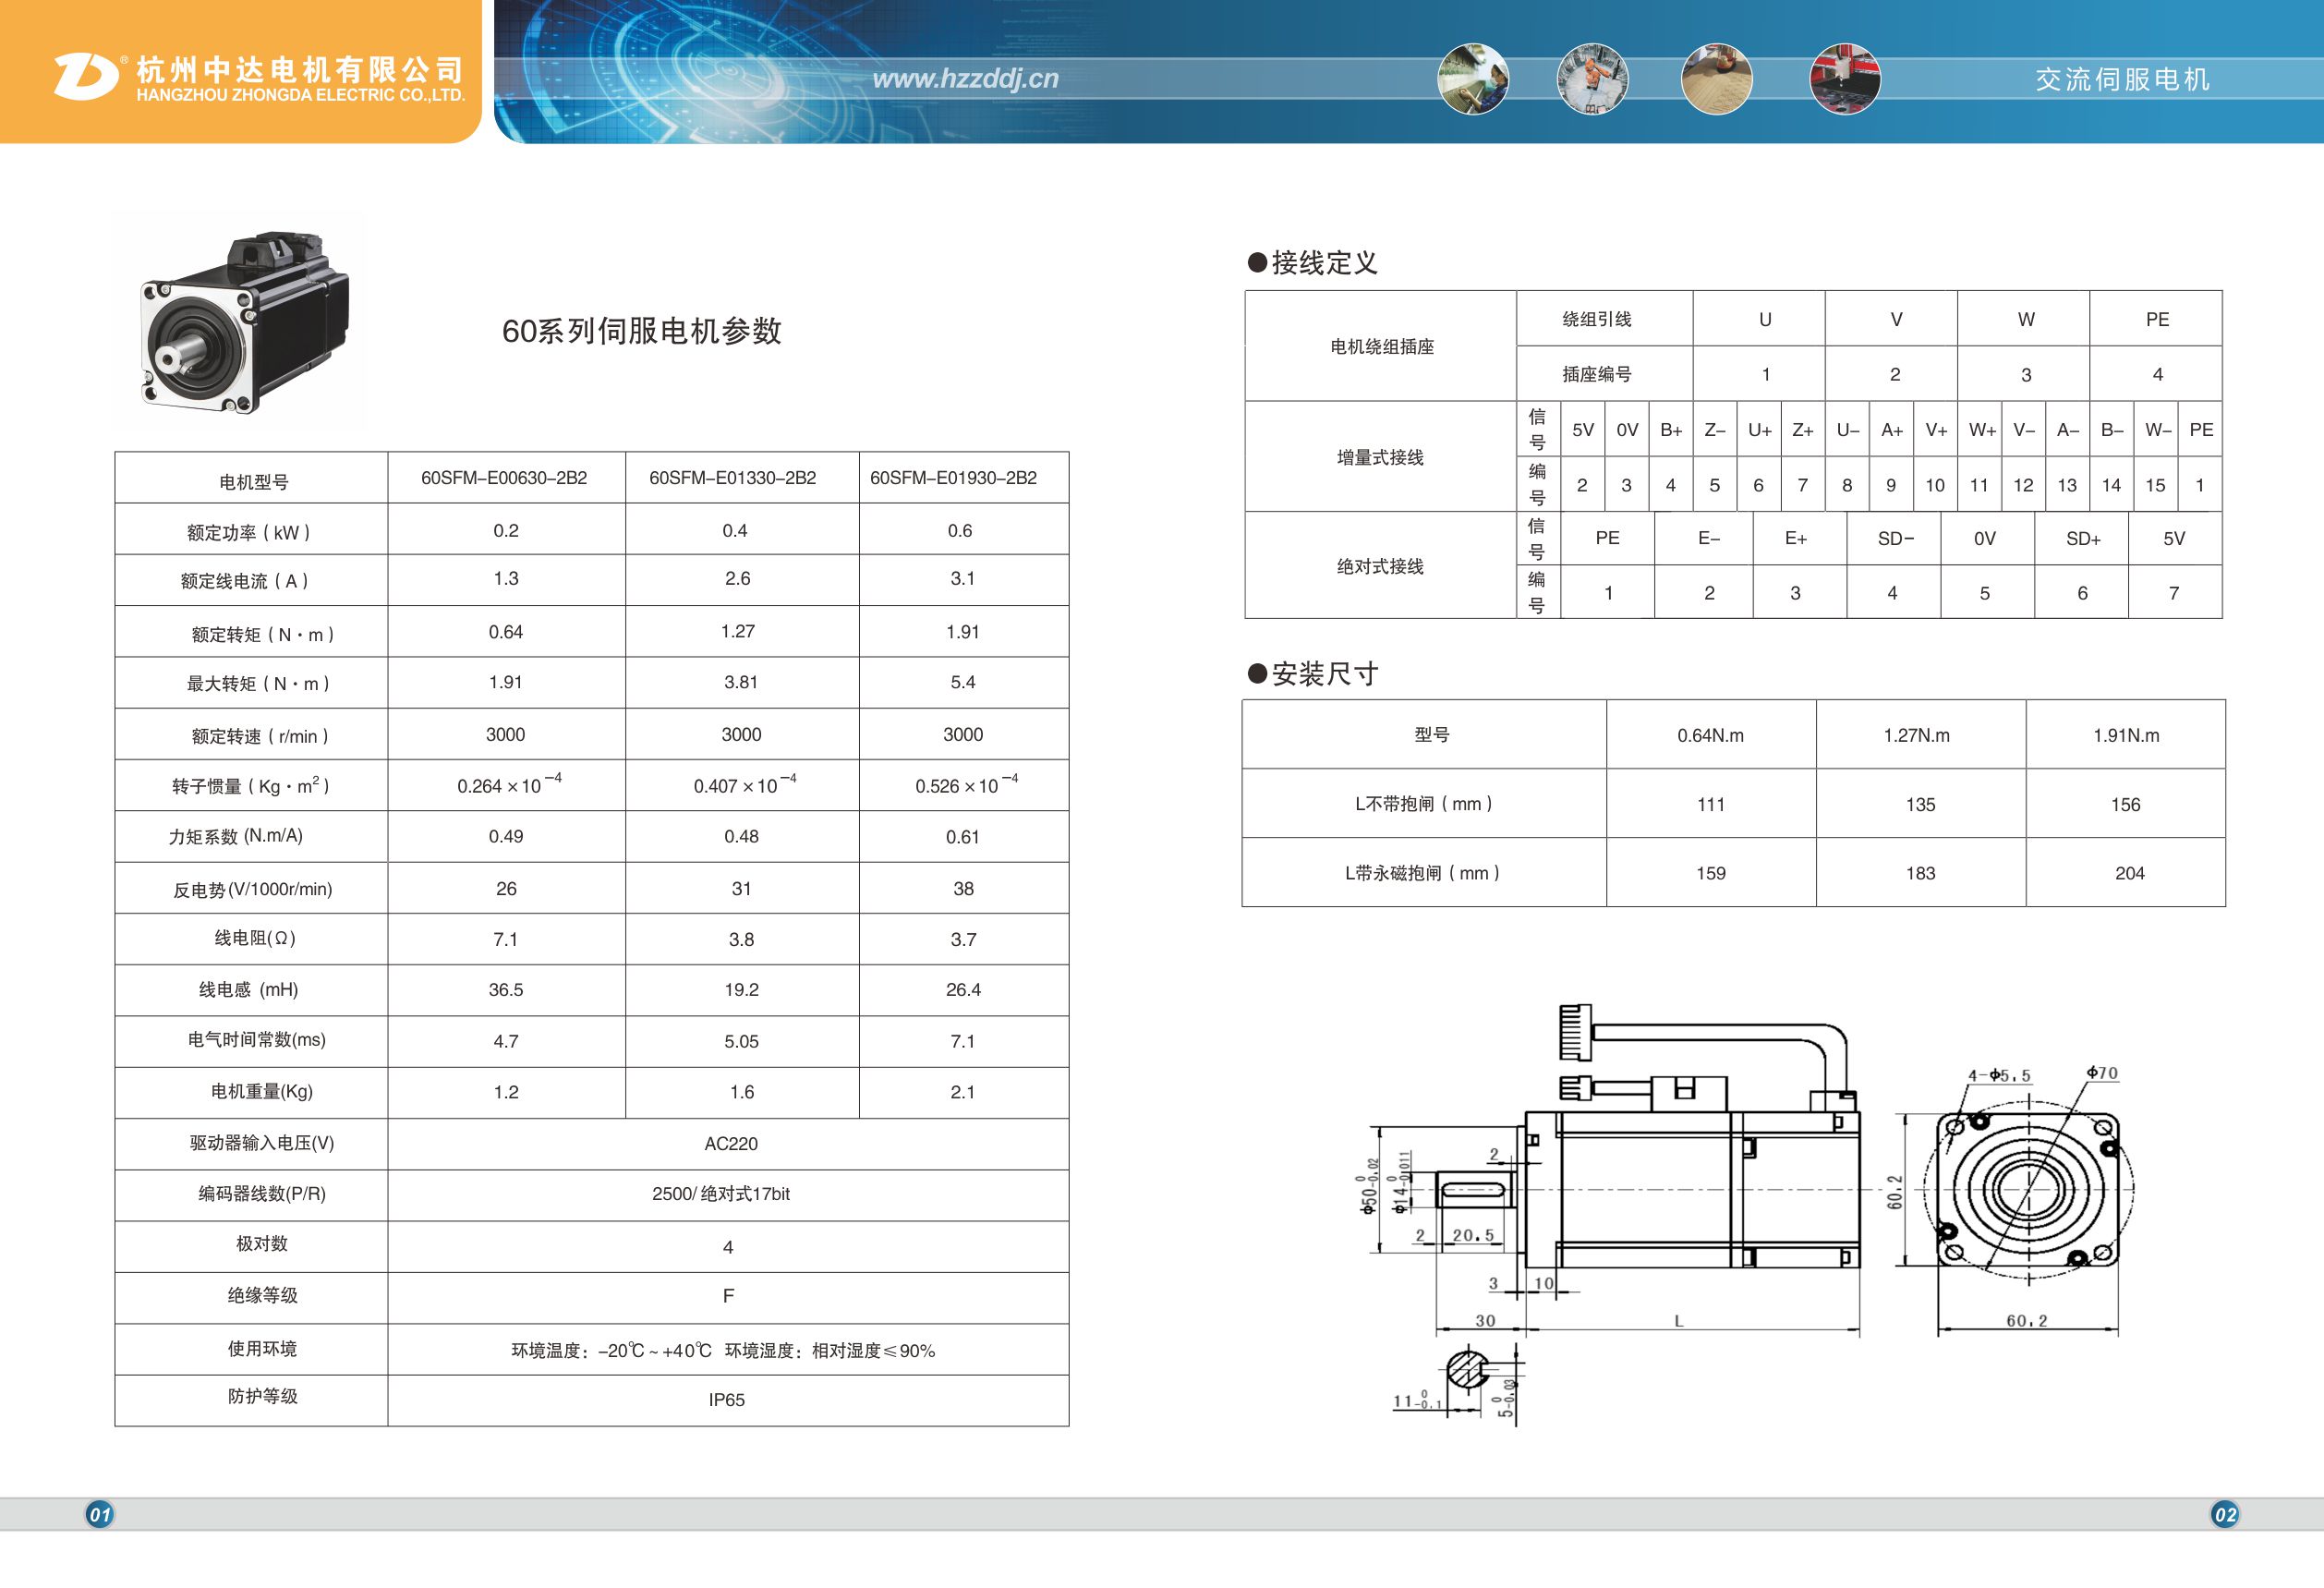Click the 额定线电流 (A) row label
This screenshot has width=2324, height=1588.
(246, 581)
